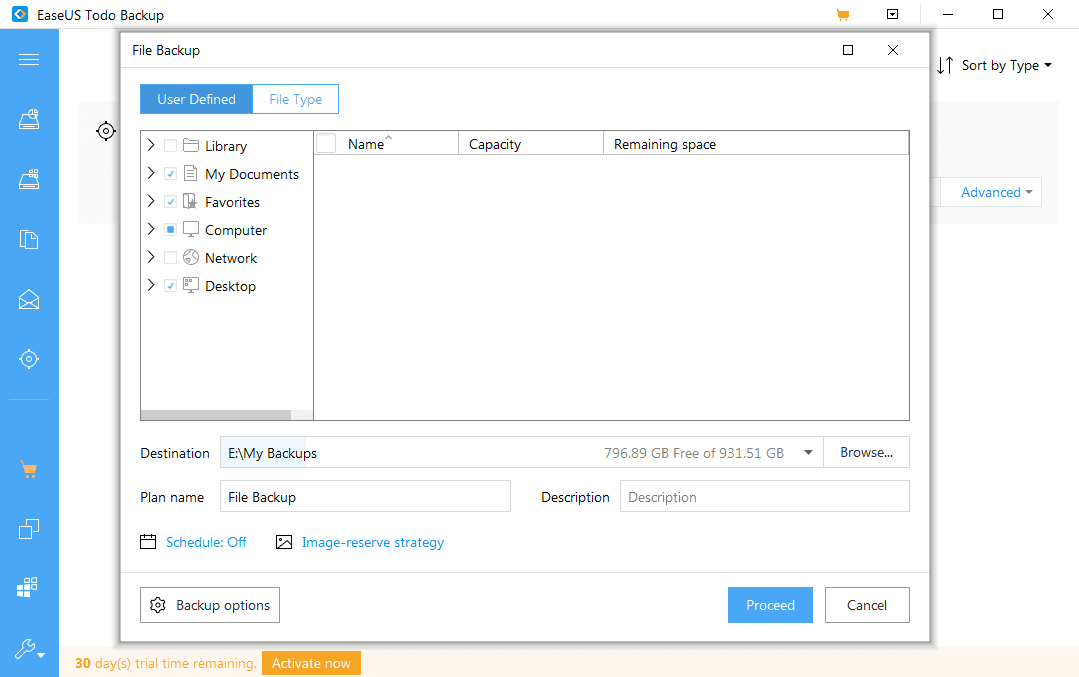Open the Destination path dropdown

(x=808, y=453)
